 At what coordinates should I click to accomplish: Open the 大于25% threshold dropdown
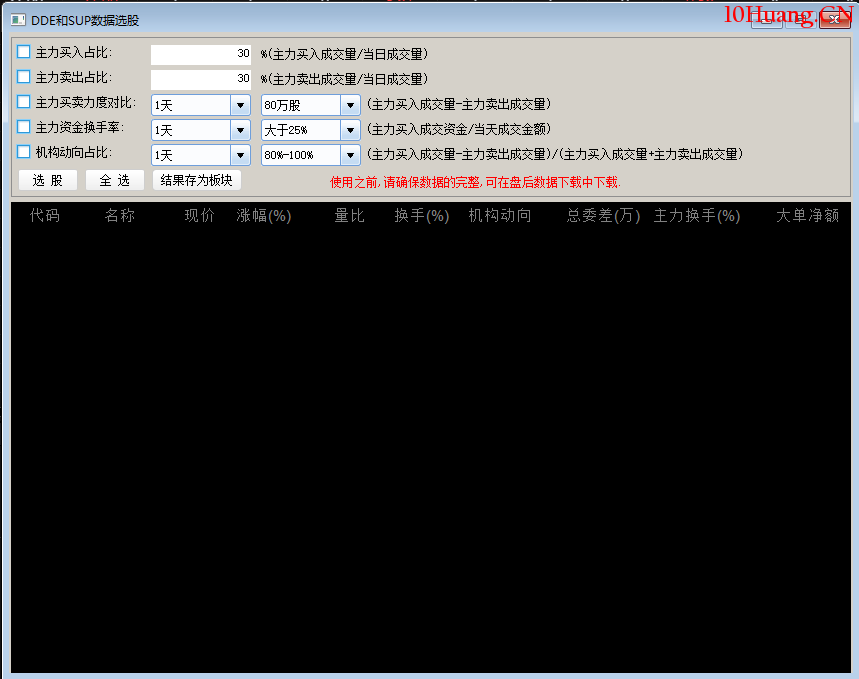point(350,130)
